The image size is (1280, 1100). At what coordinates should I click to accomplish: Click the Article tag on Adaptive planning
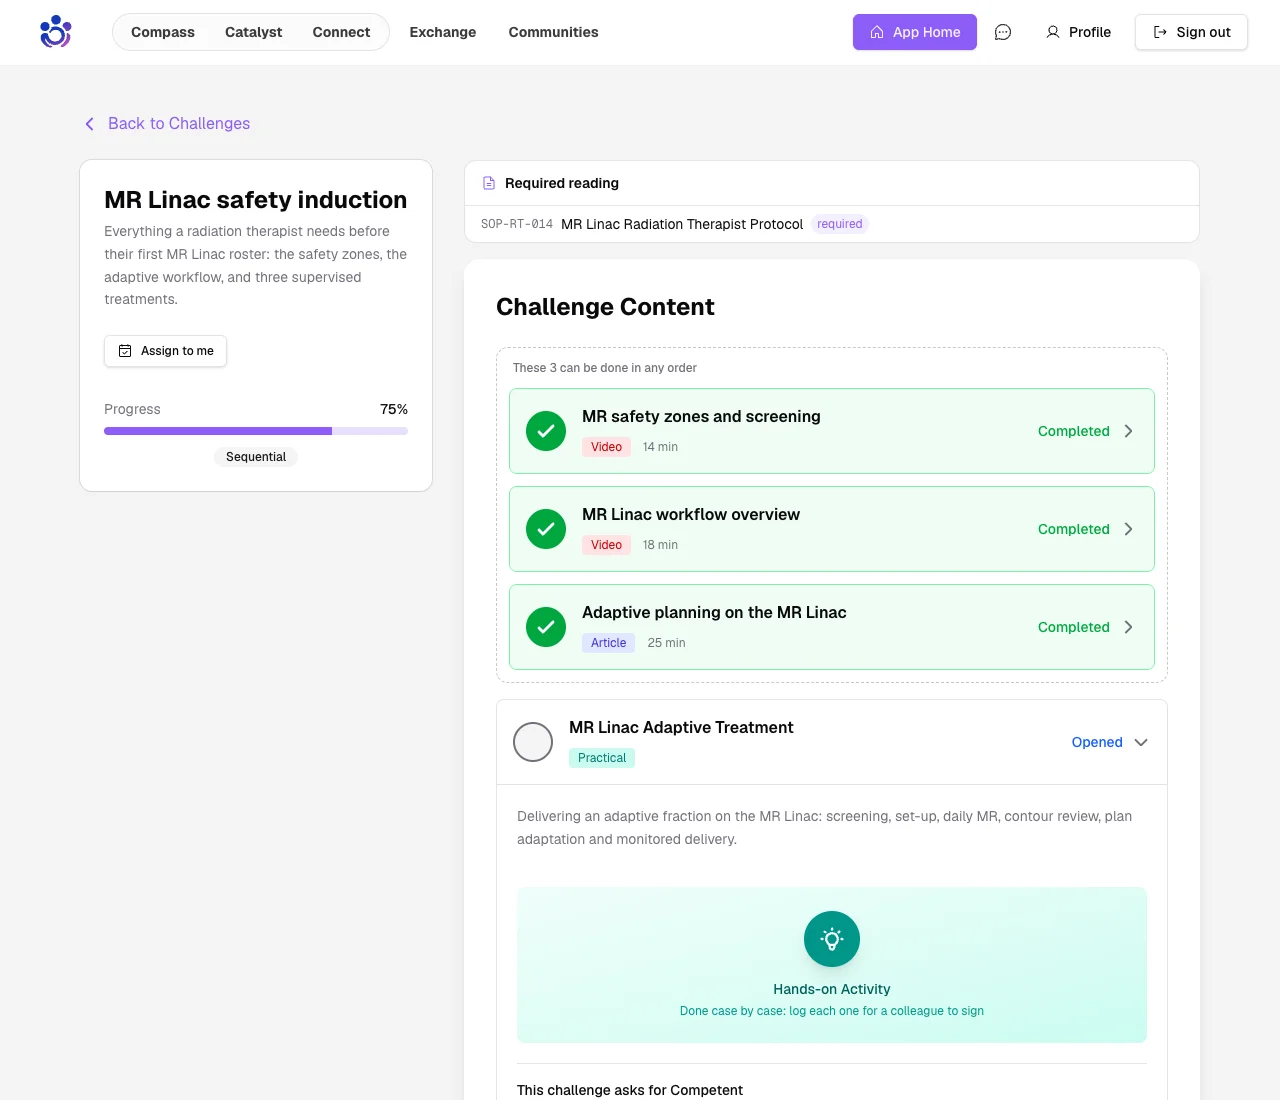click(608, 643)
